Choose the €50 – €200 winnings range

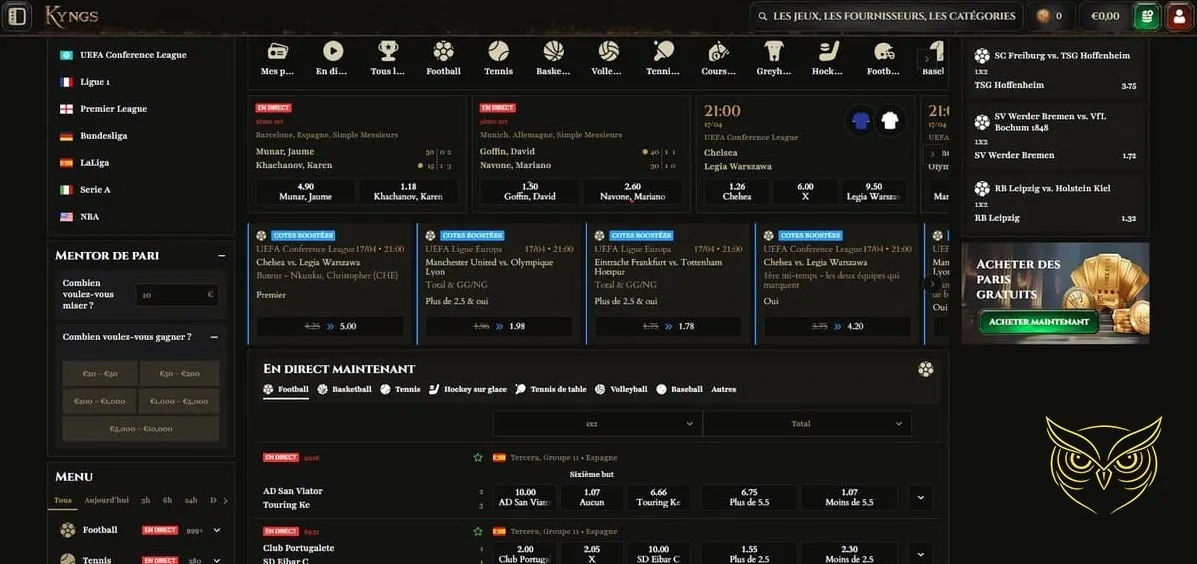coord(179,374)
